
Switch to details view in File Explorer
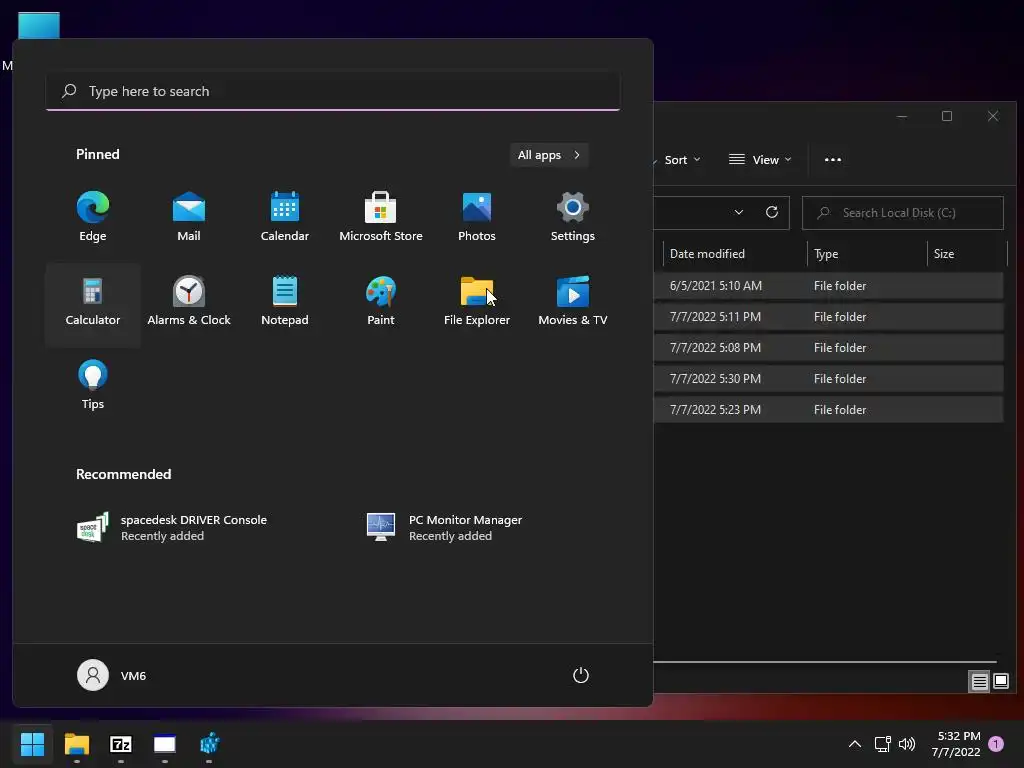[979, 682]
